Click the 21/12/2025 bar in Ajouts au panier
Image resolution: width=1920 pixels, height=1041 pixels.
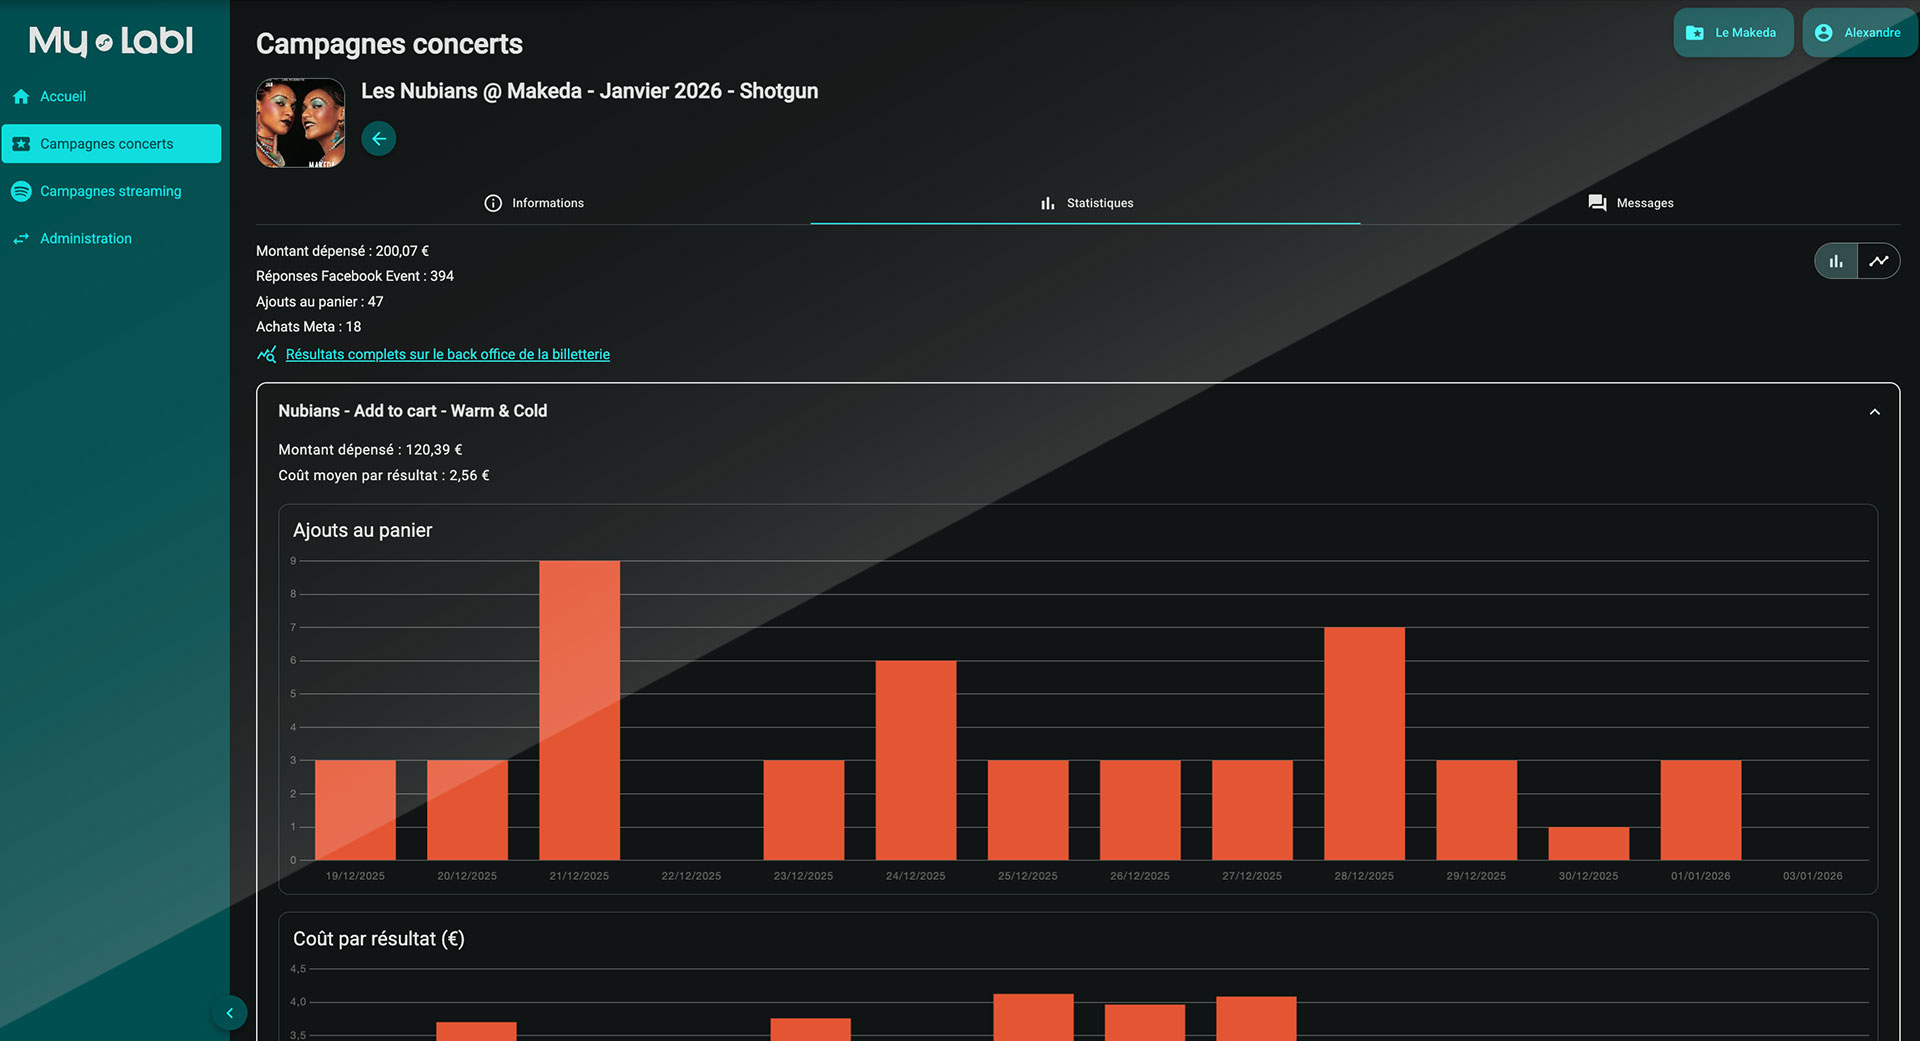[x=579, y=710]
